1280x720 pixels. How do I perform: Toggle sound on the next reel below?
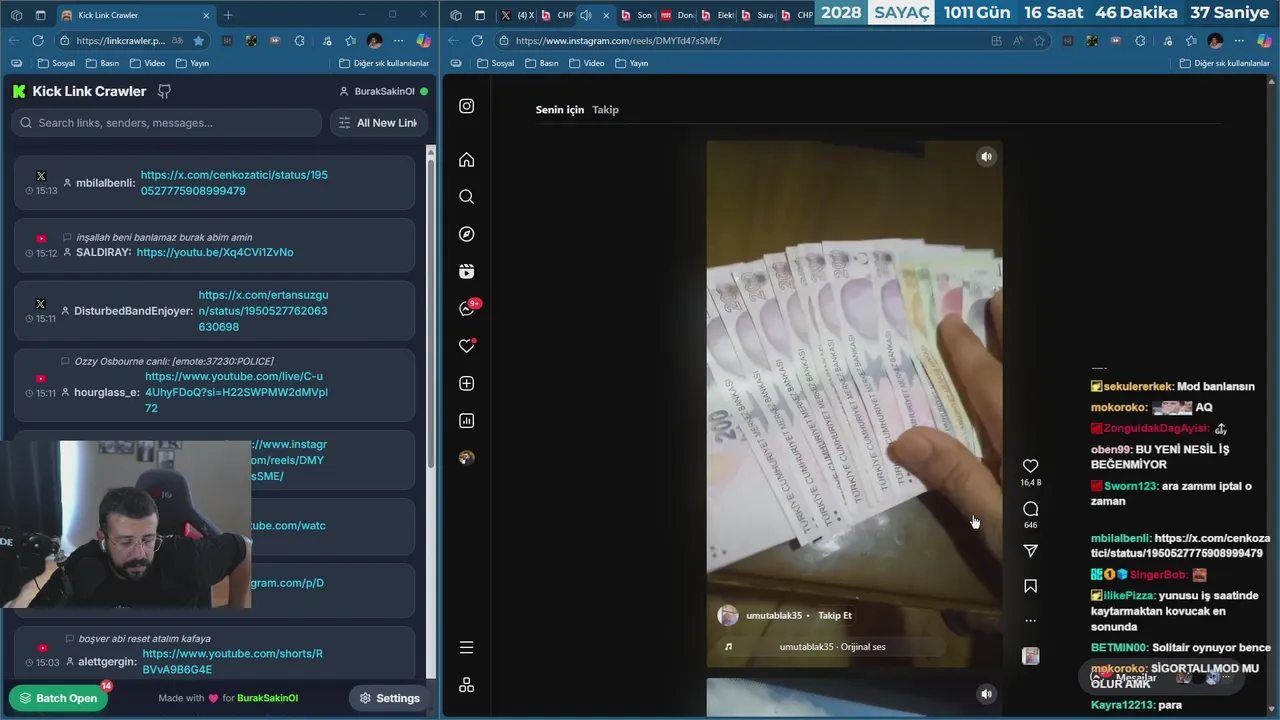(x=986, y=694)
